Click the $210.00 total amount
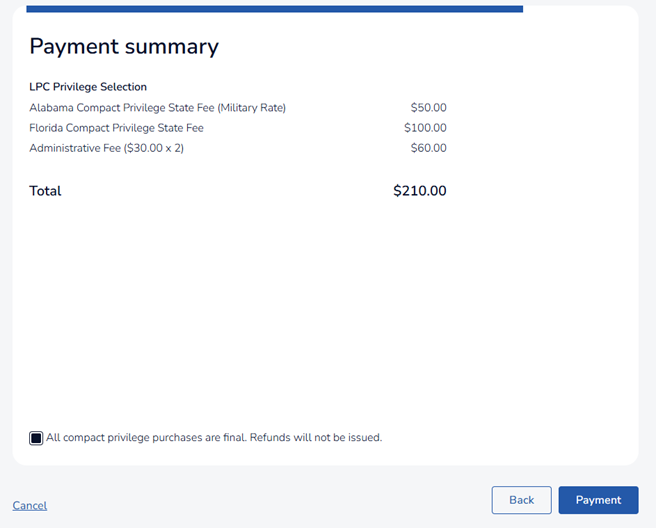Screen dimensions: 656x528 tap(420, 191)
